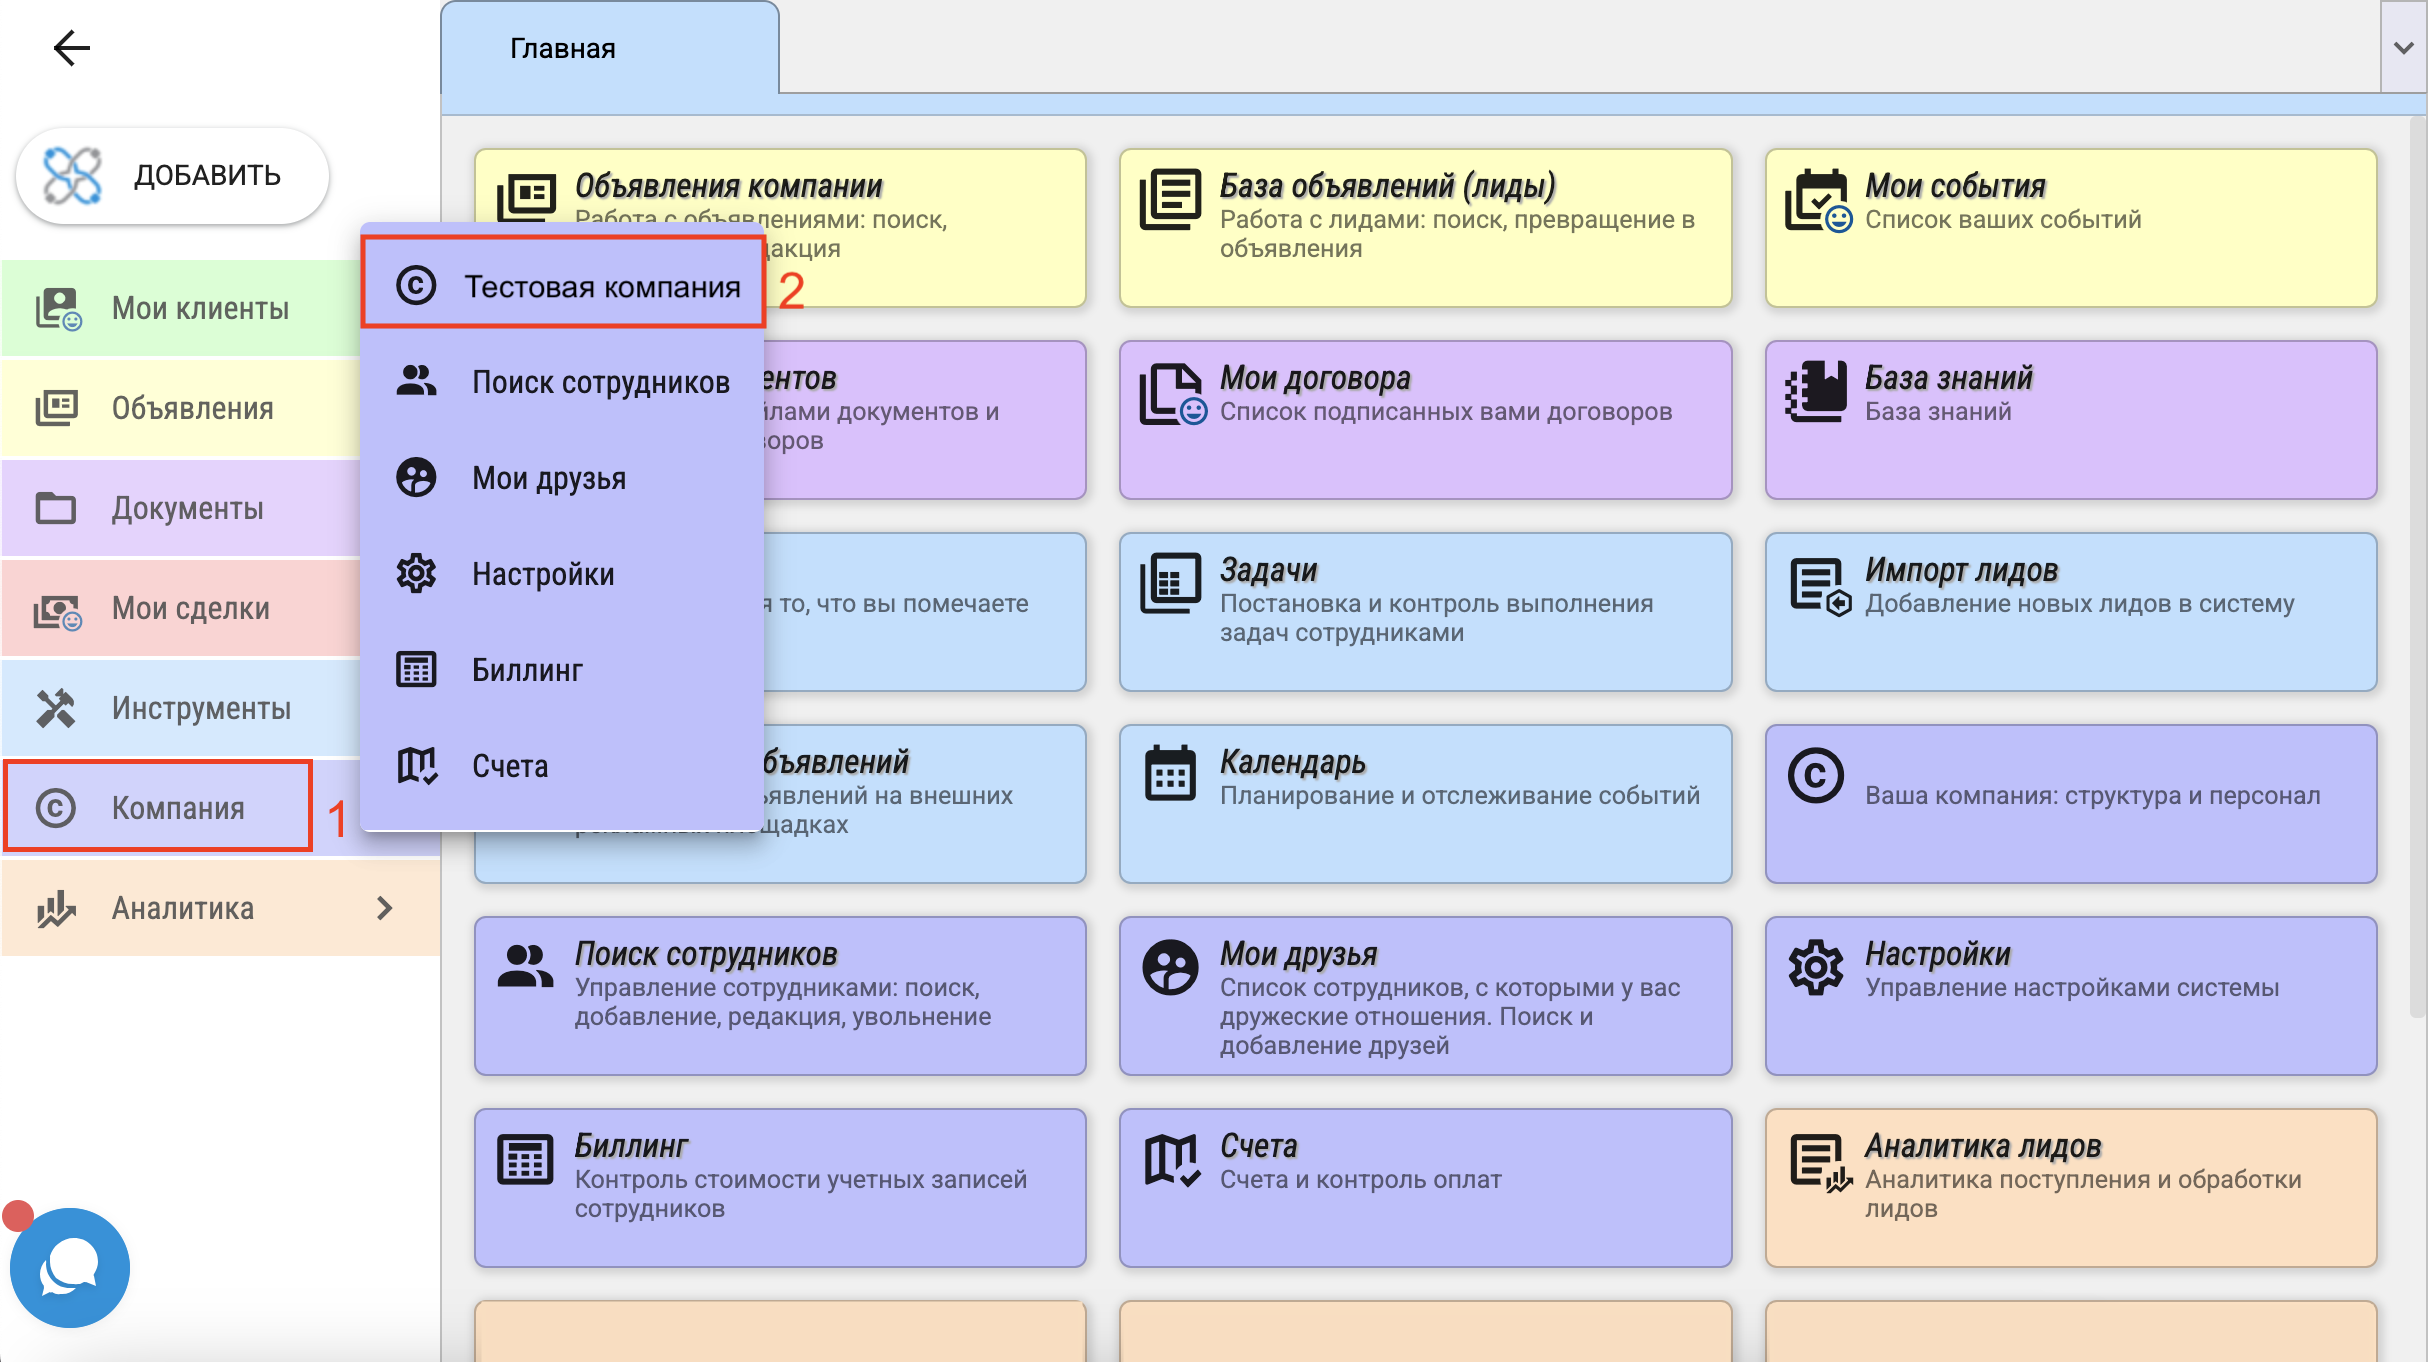Click the Инструменты tools icon
Image resolution: width=2428 pixels, height=1362 pixels.
point(56,708)
